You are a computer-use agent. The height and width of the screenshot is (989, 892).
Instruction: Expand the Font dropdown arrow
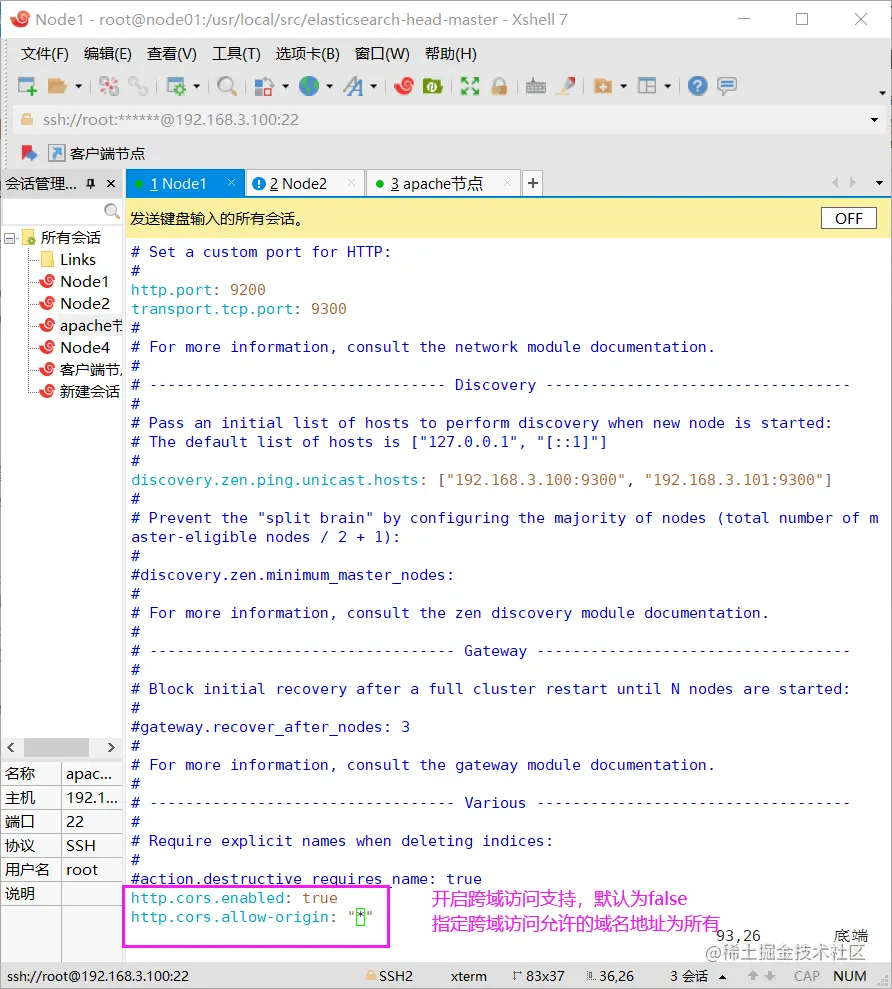point(373,86)
